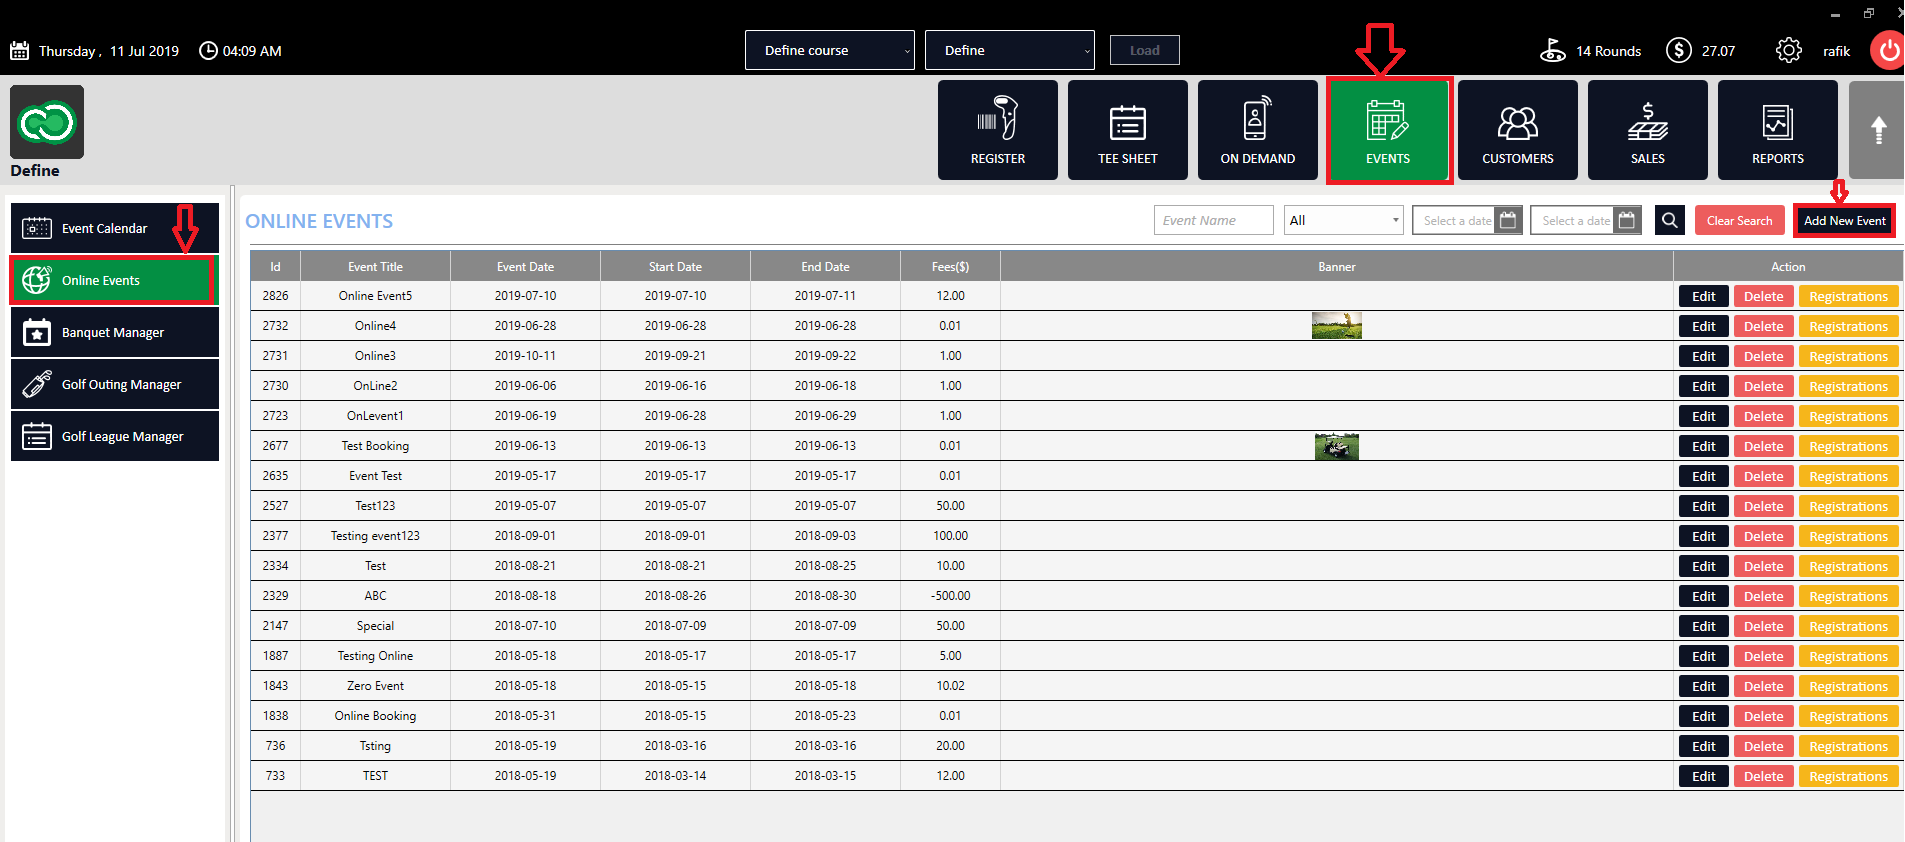View Registrations for Zero Event
This screenshot has width=1905, height=842.
pos(1848,686)
